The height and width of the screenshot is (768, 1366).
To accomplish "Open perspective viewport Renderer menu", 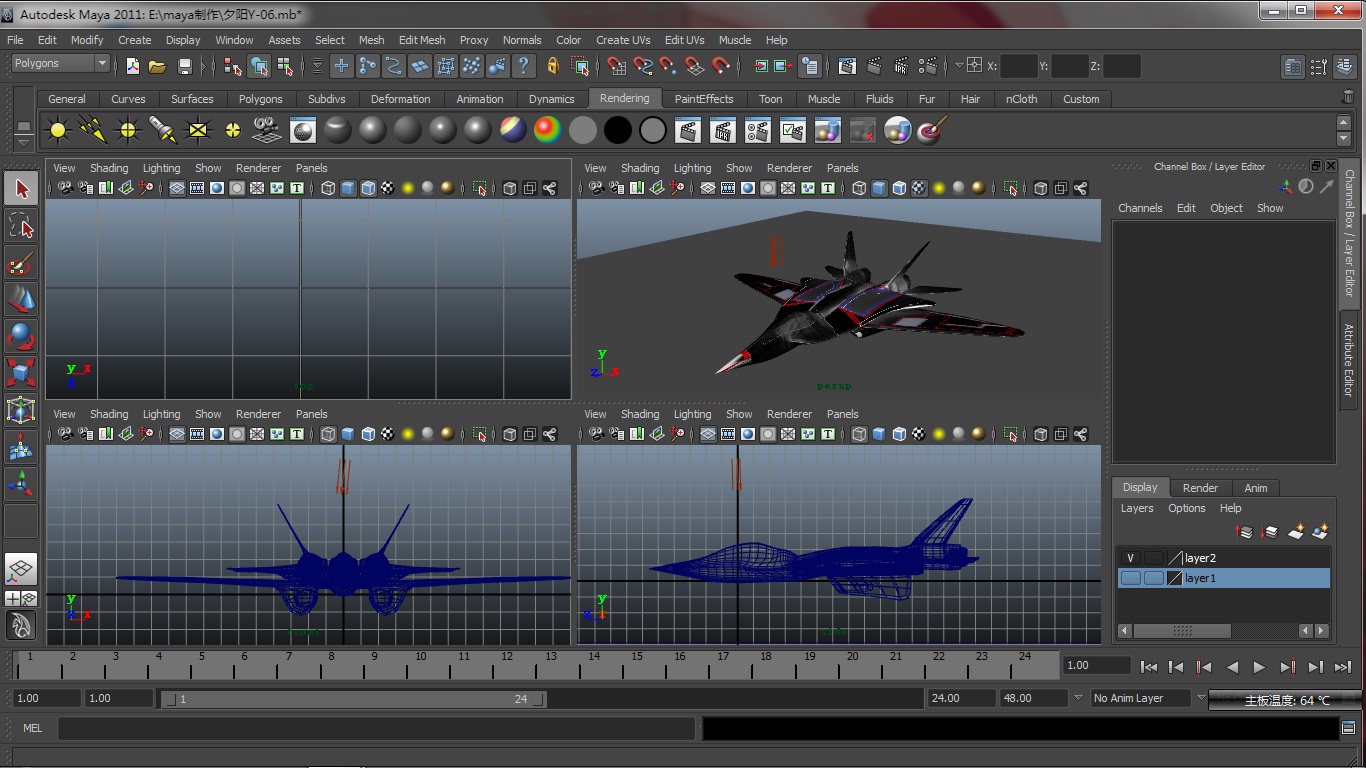I will (789, 168).
